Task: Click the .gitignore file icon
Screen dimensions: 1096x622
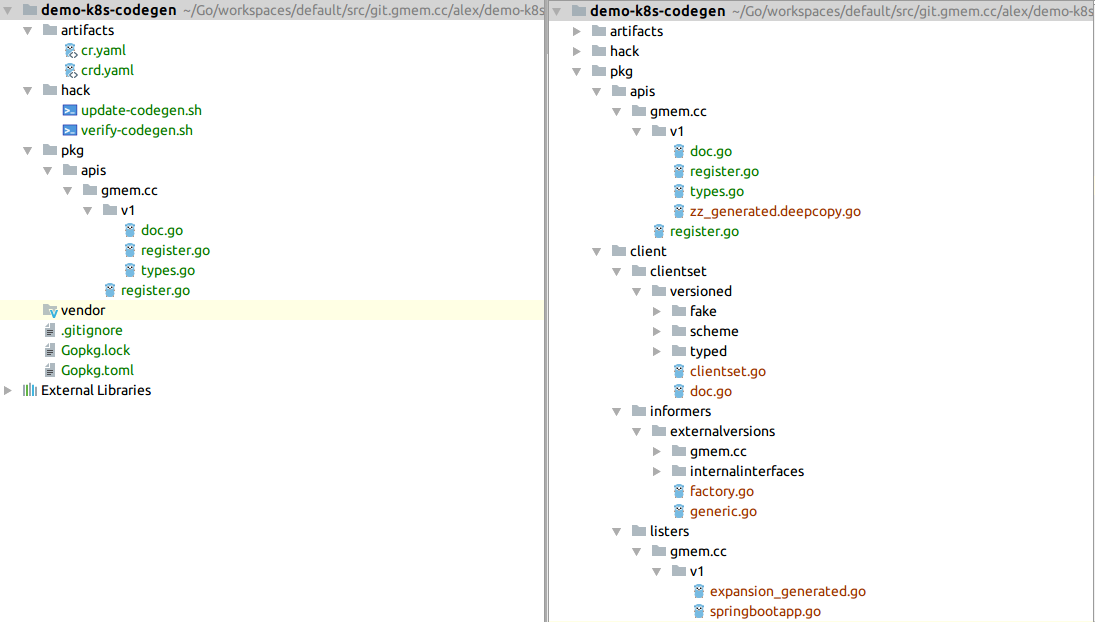Action: tap(50, 331)
